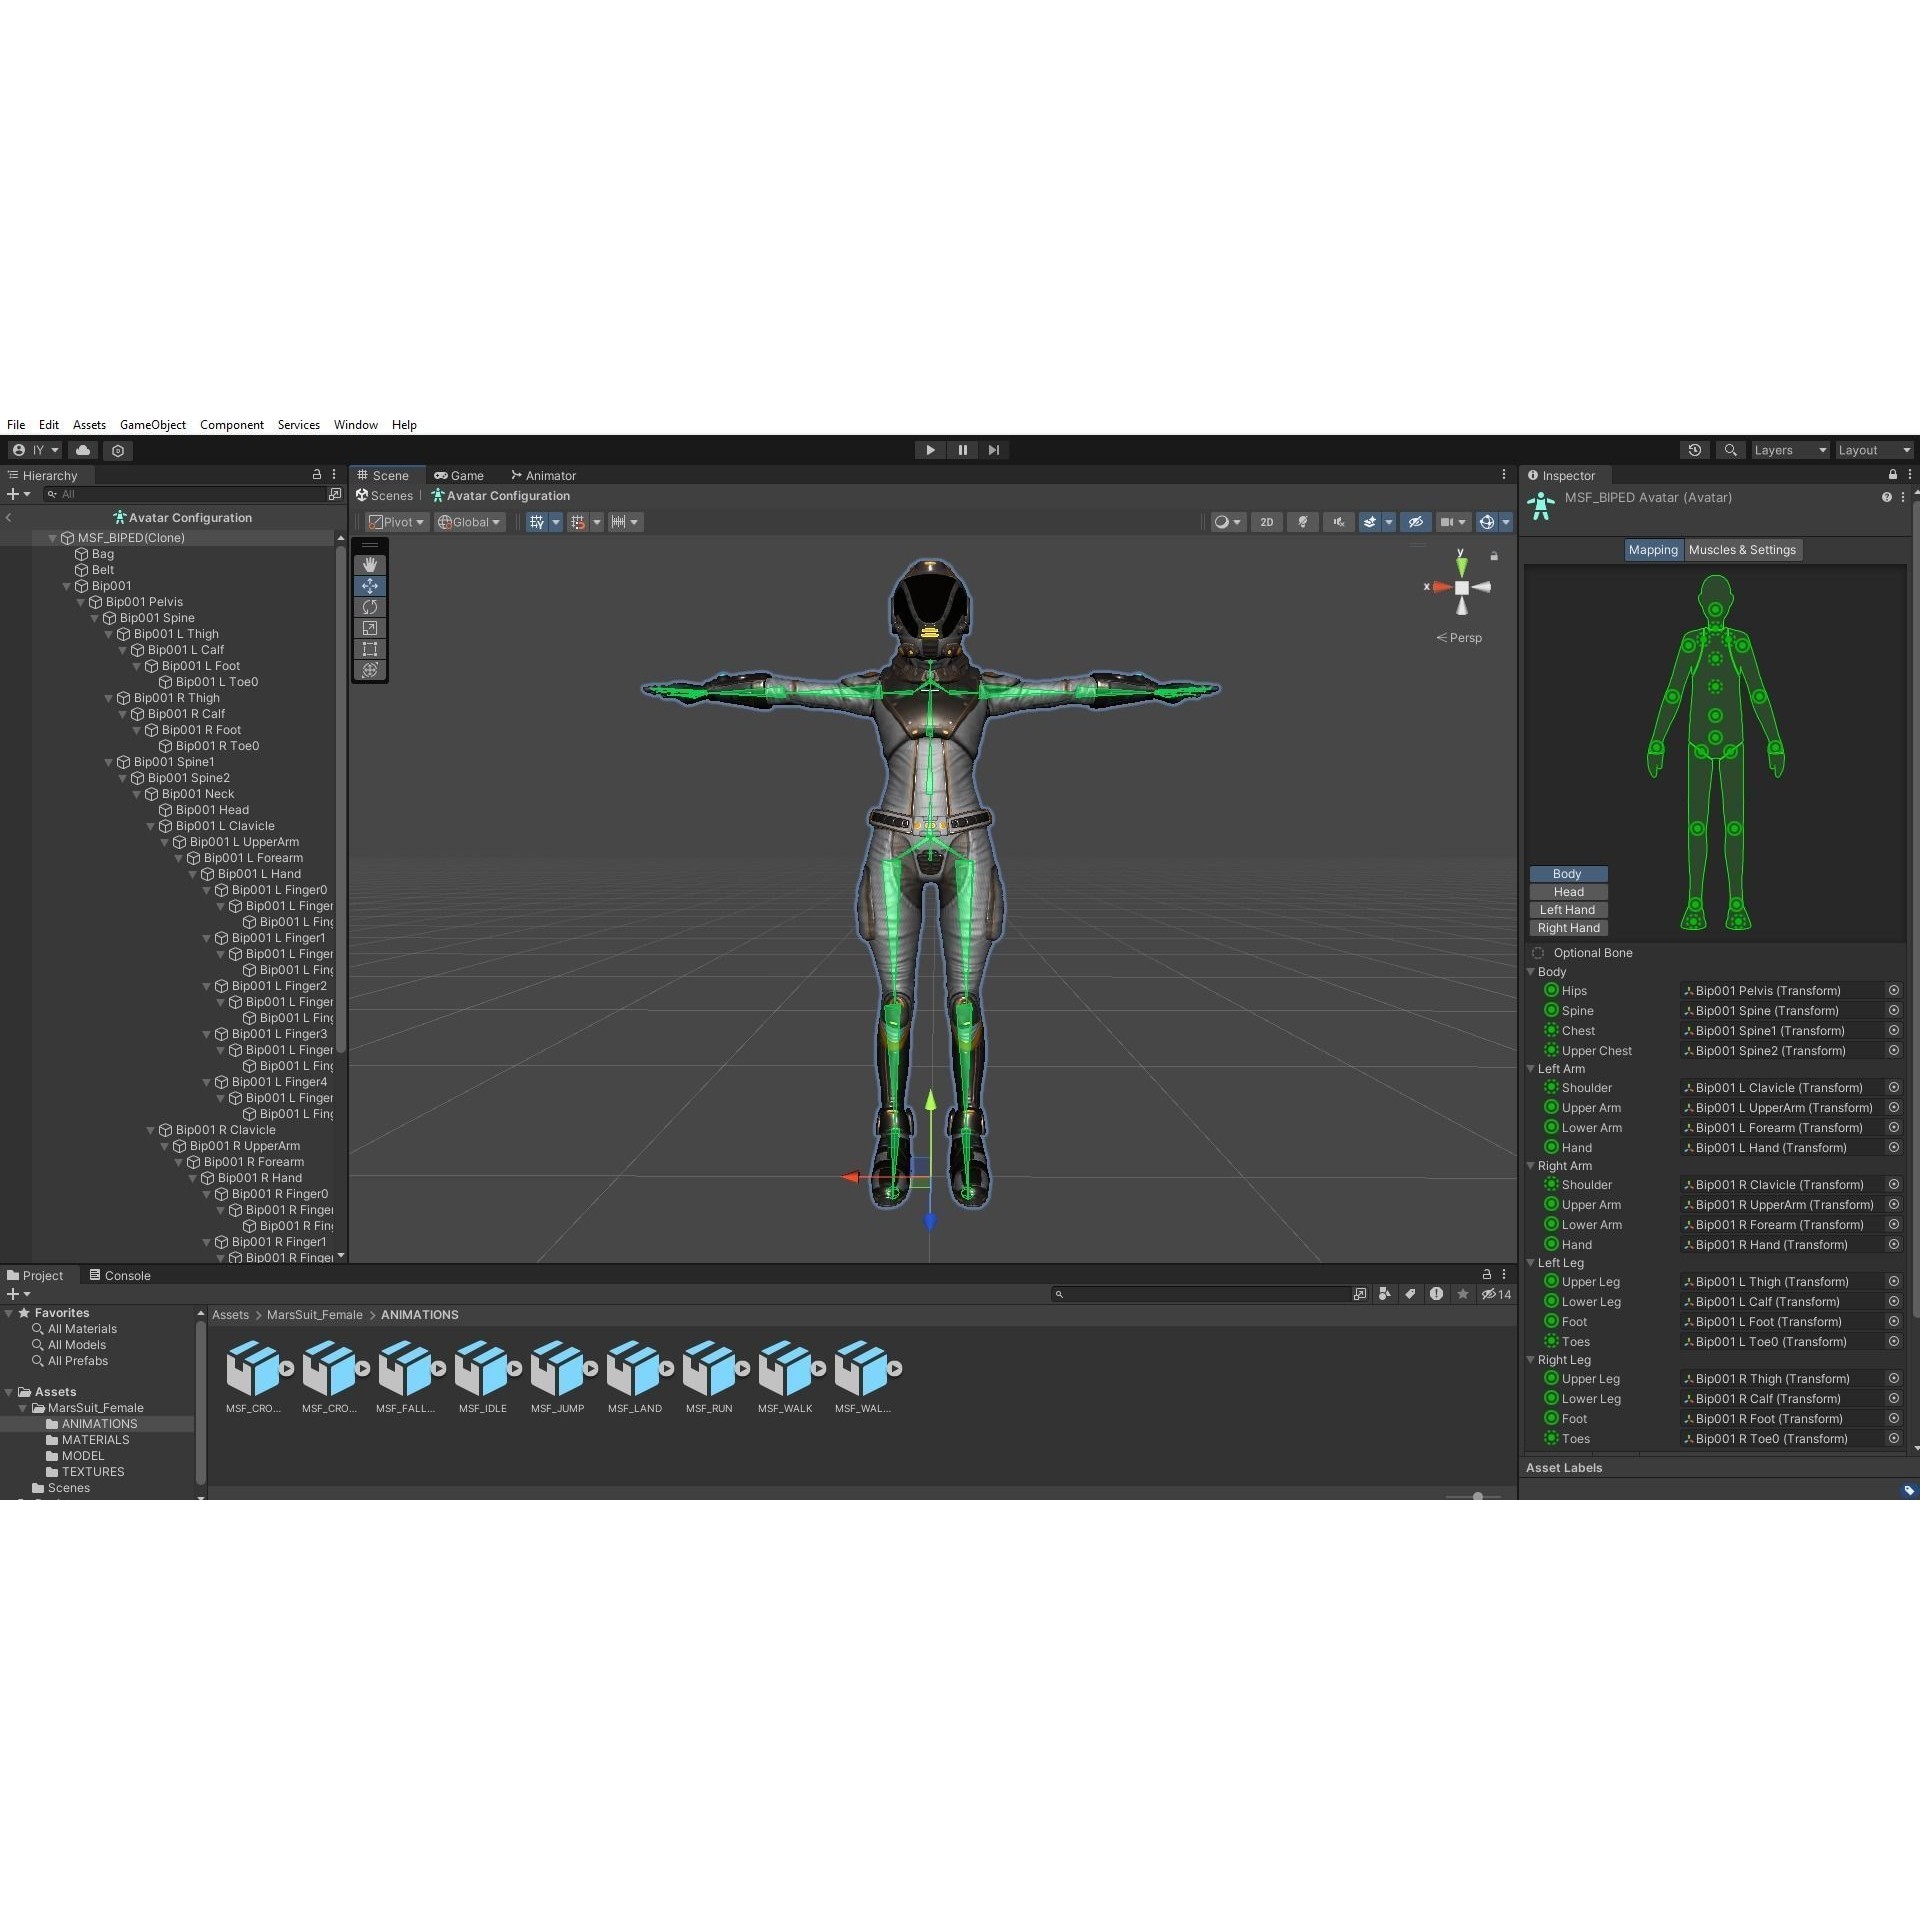Open the Pivot handle position dropdown
The image size is (1920, 1920).
[396, 522]
